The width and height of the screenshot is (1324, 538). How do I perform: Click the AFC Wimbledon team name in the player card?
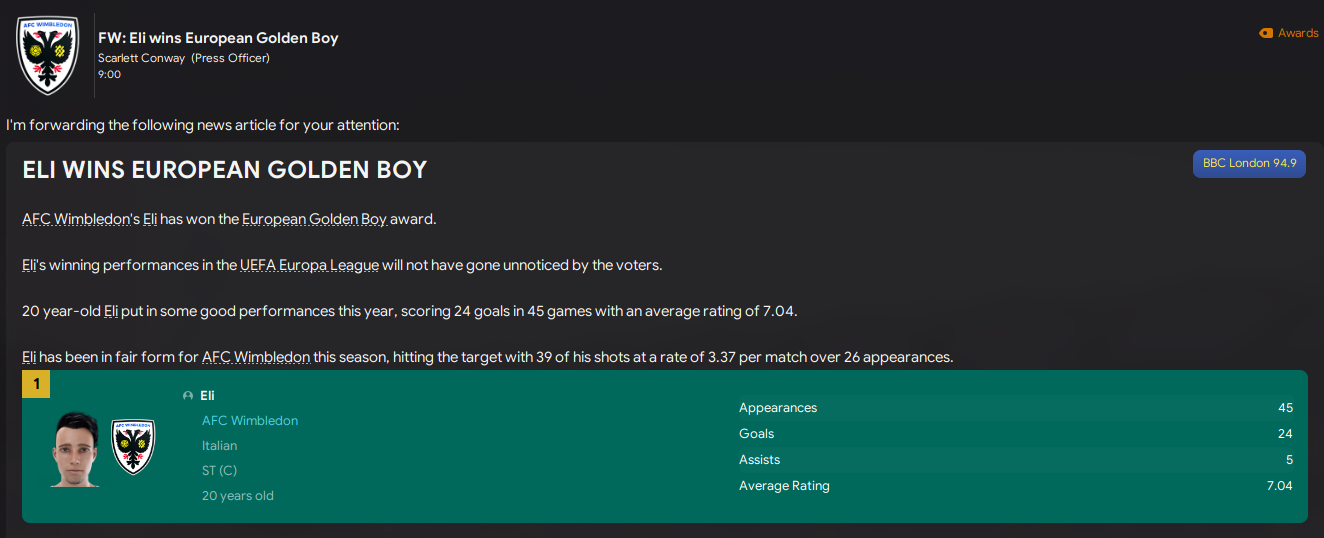pos(250,421)
